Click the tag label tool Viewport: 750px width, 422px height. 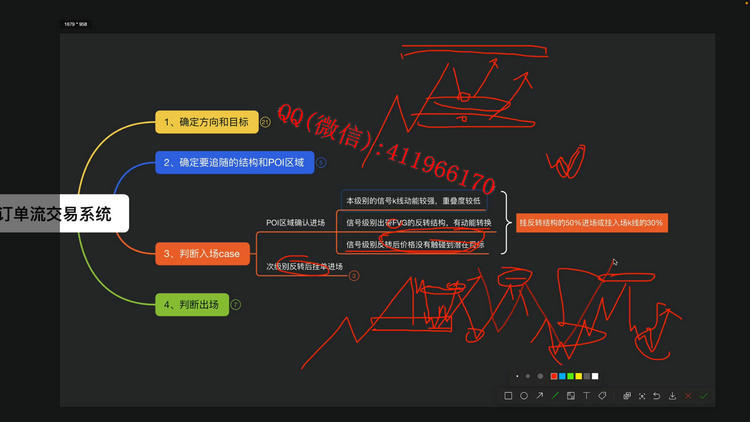603,396
